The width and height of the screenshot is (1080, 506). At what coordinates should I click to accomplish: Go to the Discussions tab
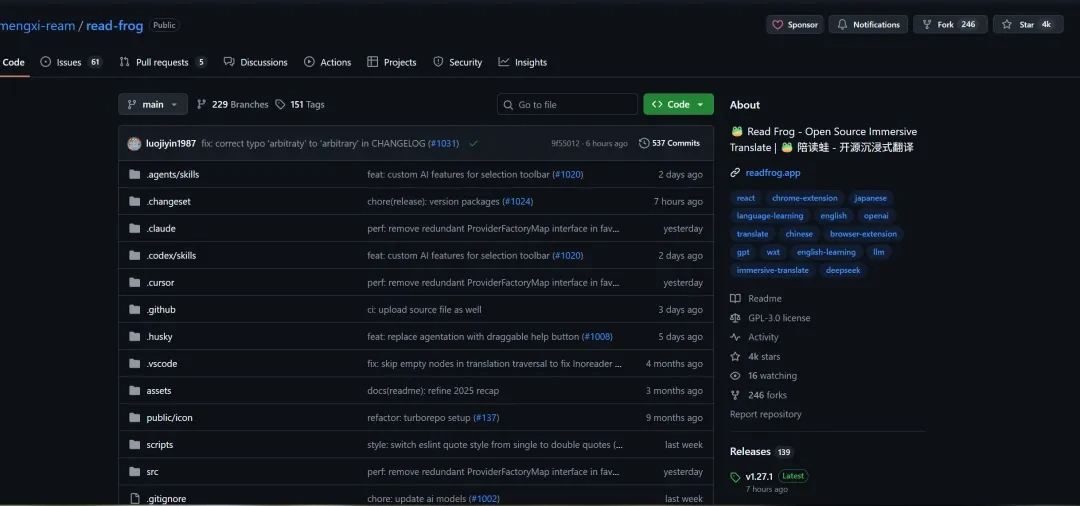[x=256, y=62]
